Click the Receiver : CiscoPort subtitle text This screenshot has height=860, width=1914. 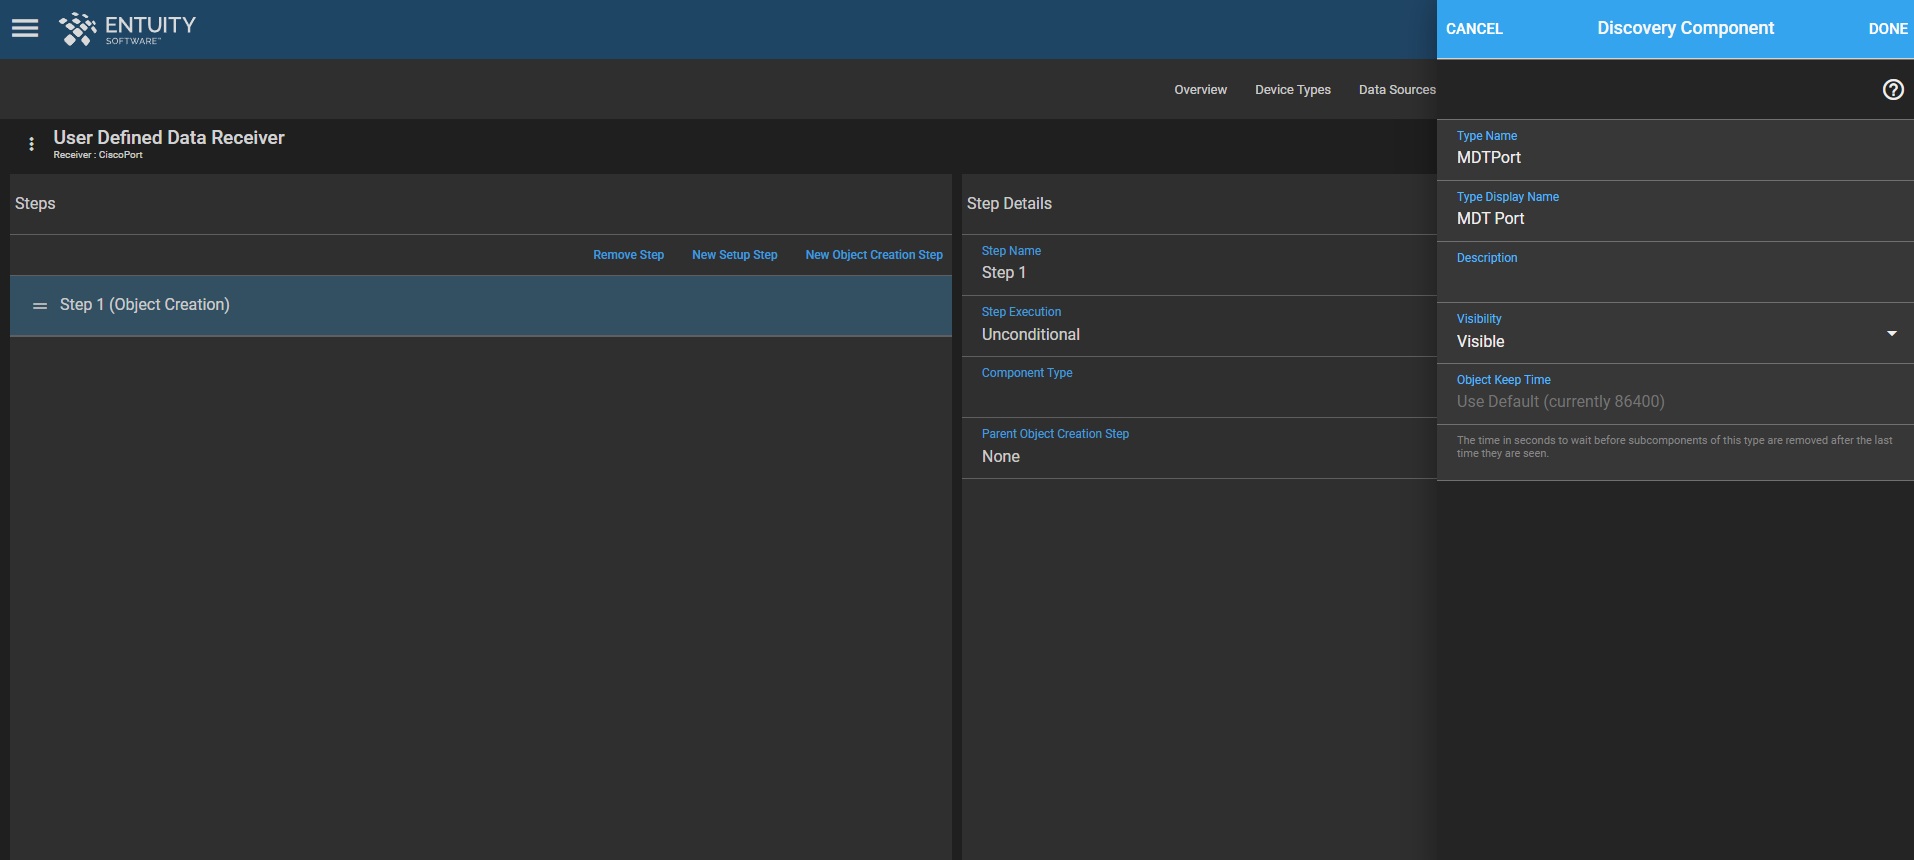pyautogui.click(x=98, y=155)
